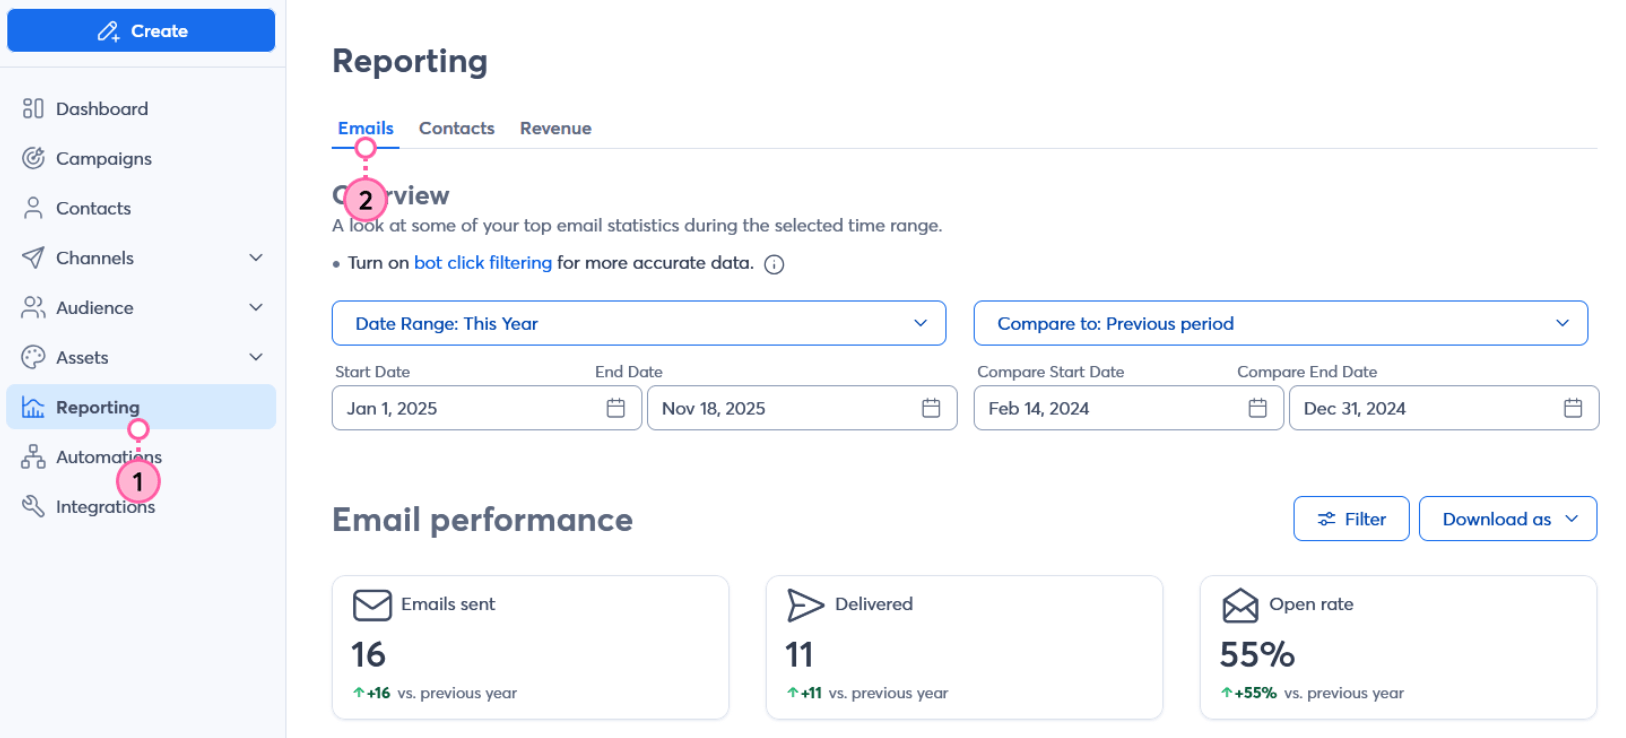This screenshot has height=738, width=1626.
Task: Open Compare End Date calendar icon
Action: [1573, 408]
